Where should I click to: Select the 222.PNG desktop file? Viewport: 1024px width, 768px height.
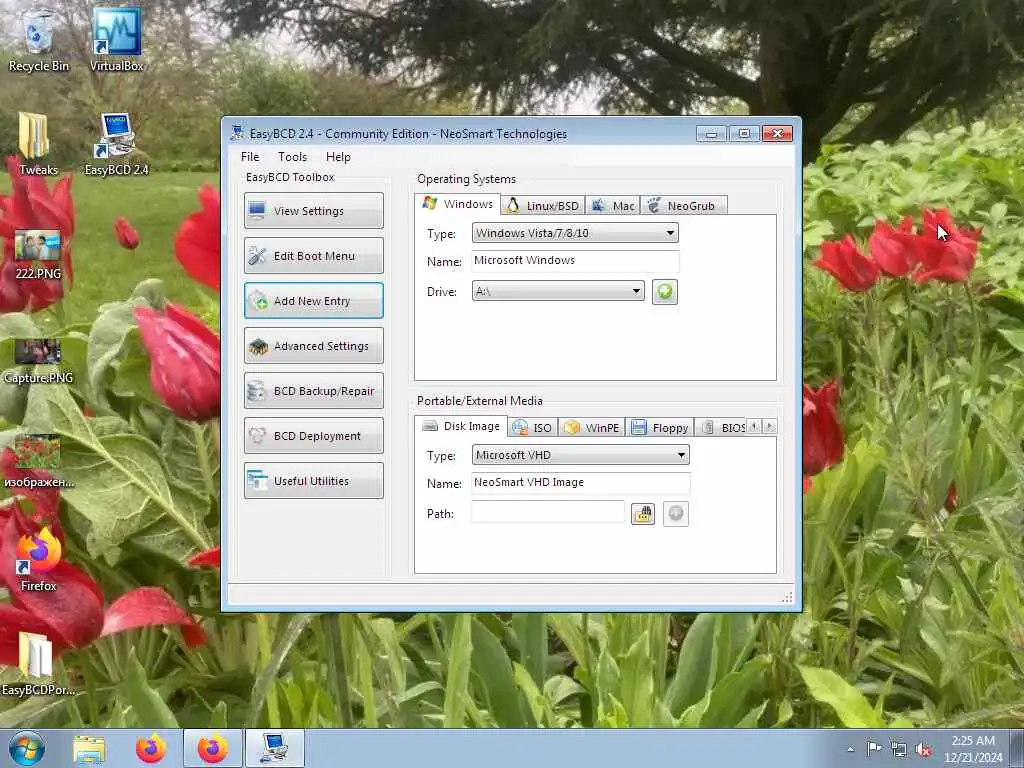click(38, 255)
